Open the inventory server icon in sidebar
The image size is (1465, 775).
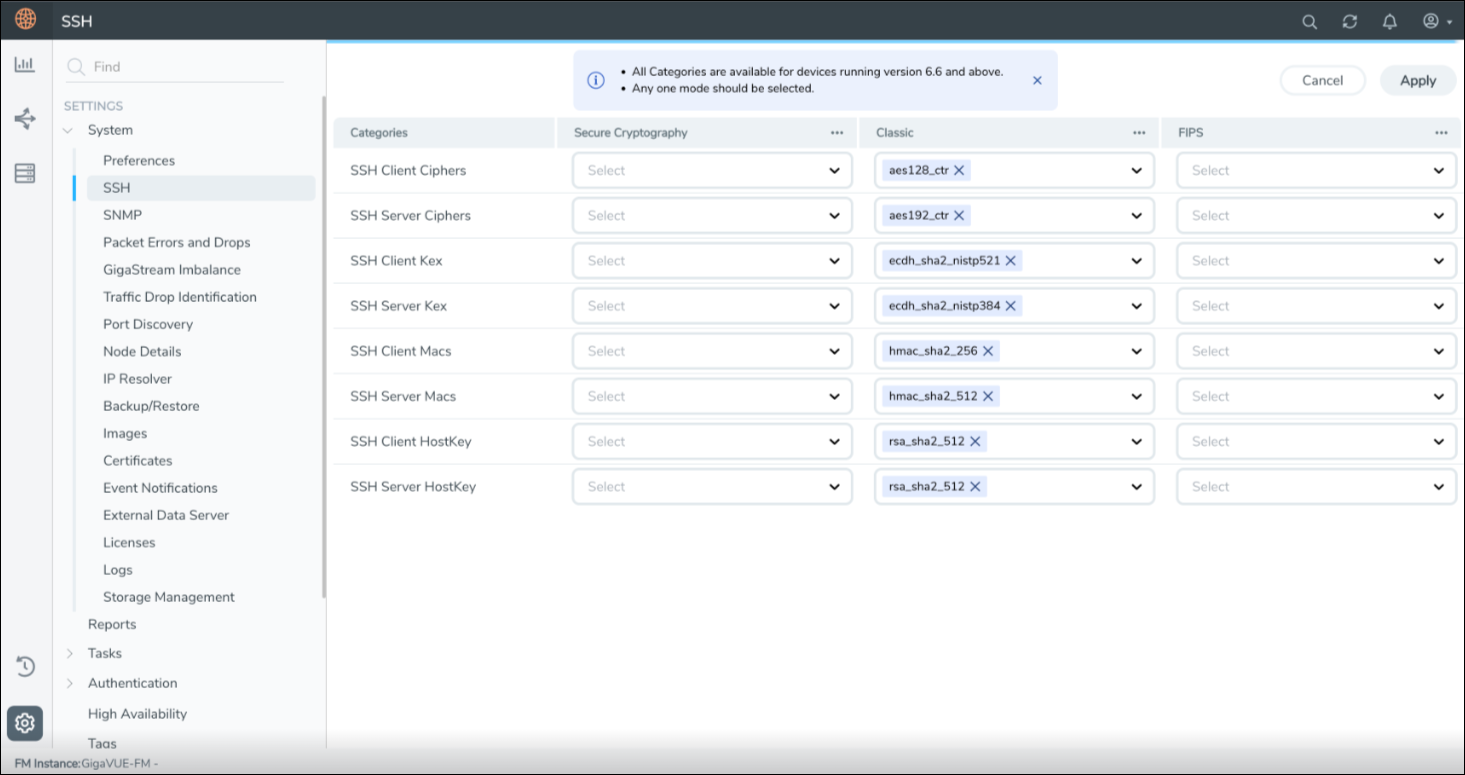pyautogui.click(x=24, y=174)
